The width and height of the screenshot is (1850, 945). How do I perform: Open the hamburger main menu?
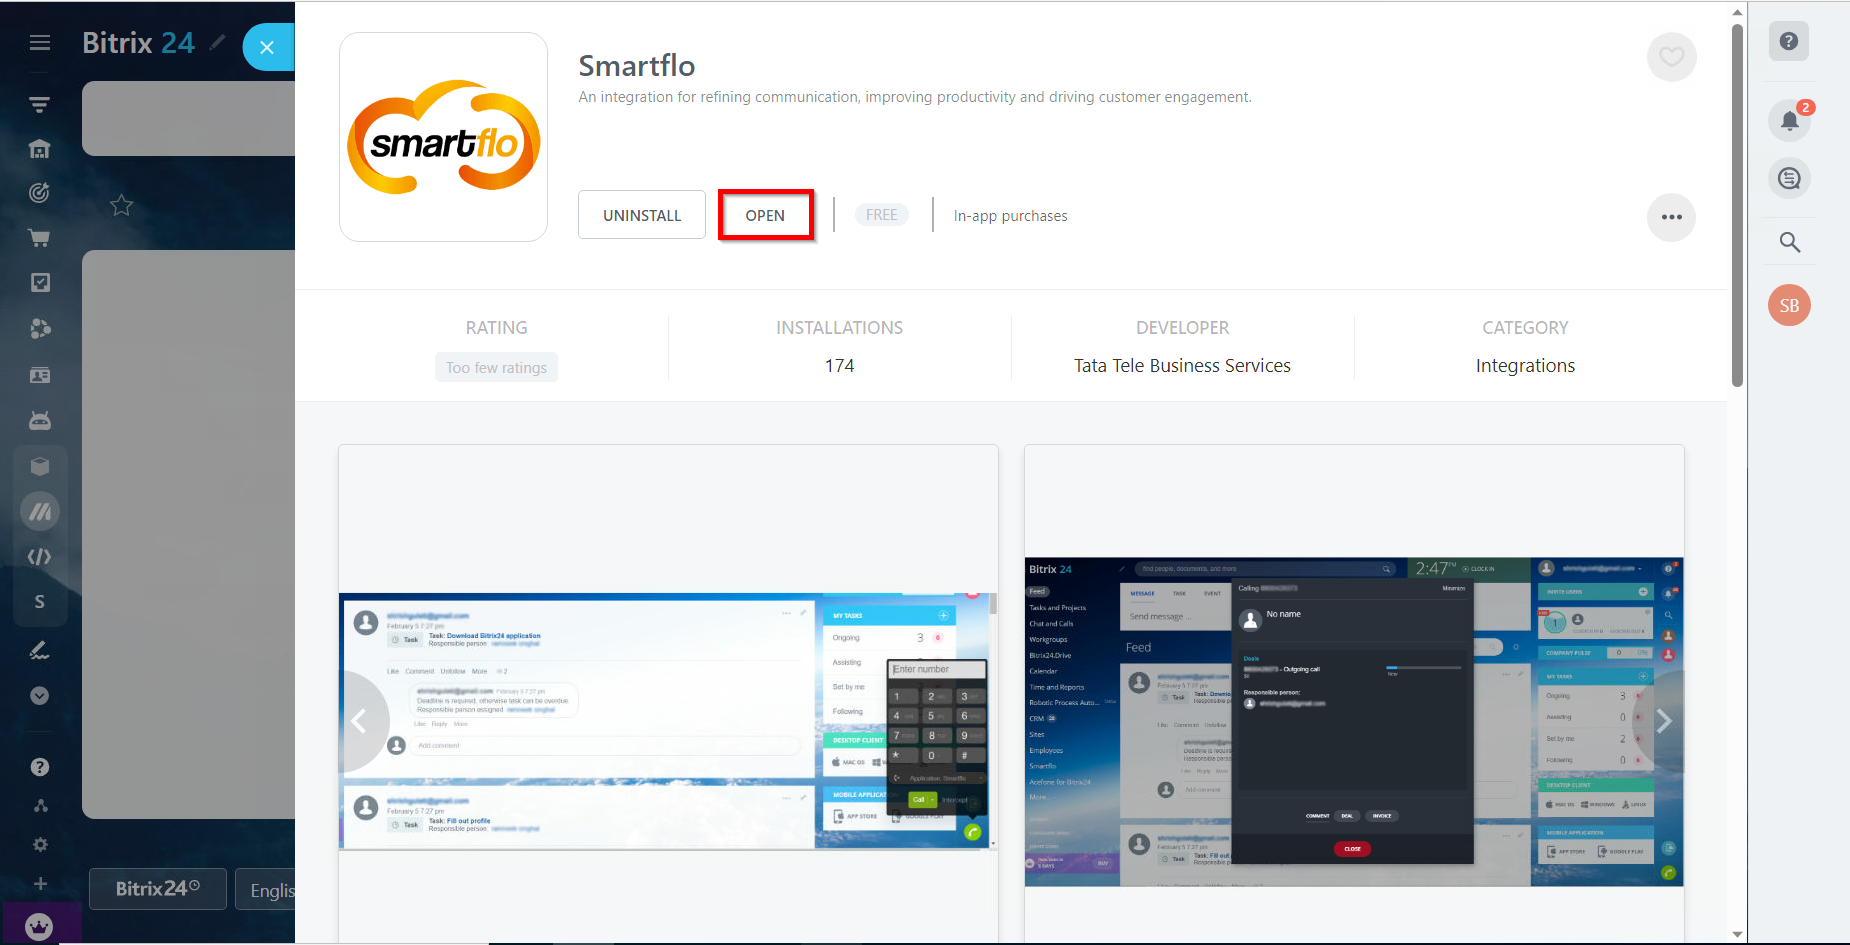[40, 43]
